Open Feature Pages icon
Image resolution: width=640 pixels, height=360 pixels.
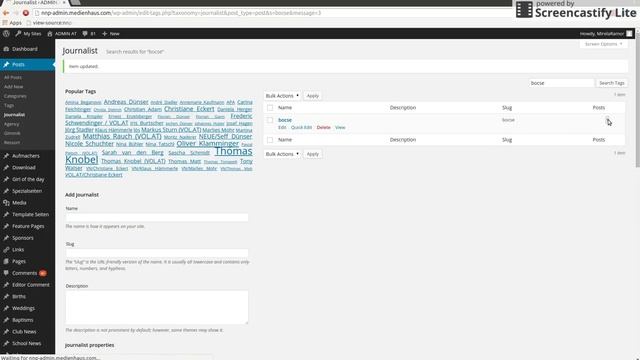(6, 226)
